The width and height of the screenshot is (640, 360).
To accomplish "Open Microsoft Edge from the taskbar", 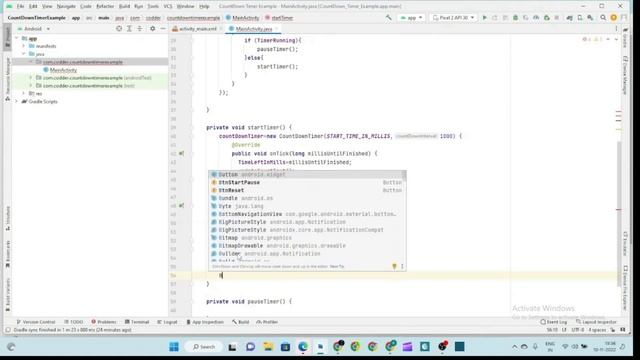I will (x=303, y=347).
